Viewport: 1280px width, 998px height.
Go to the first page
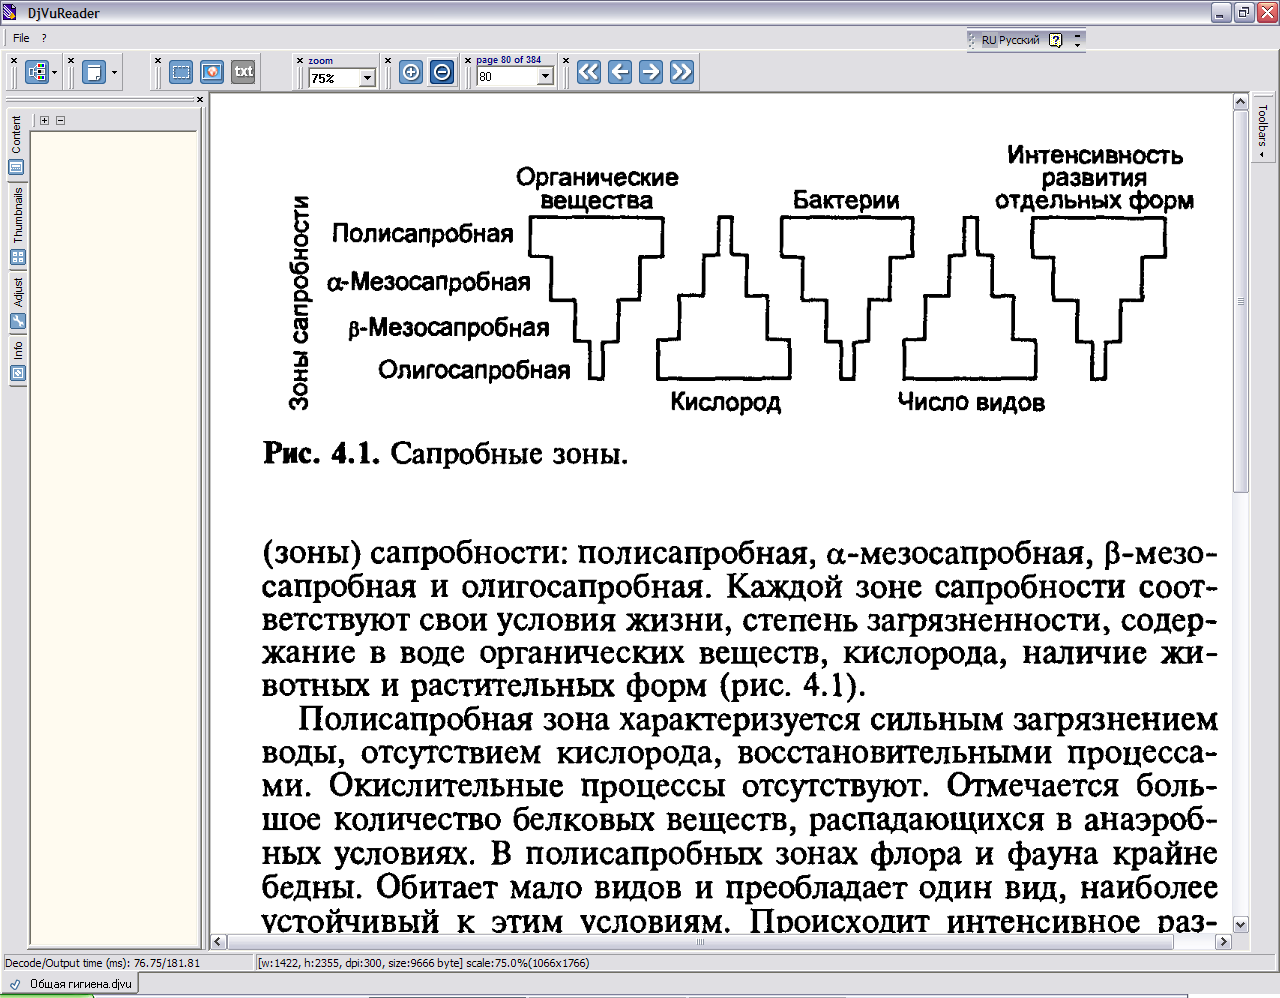click(x=589, y=72)
